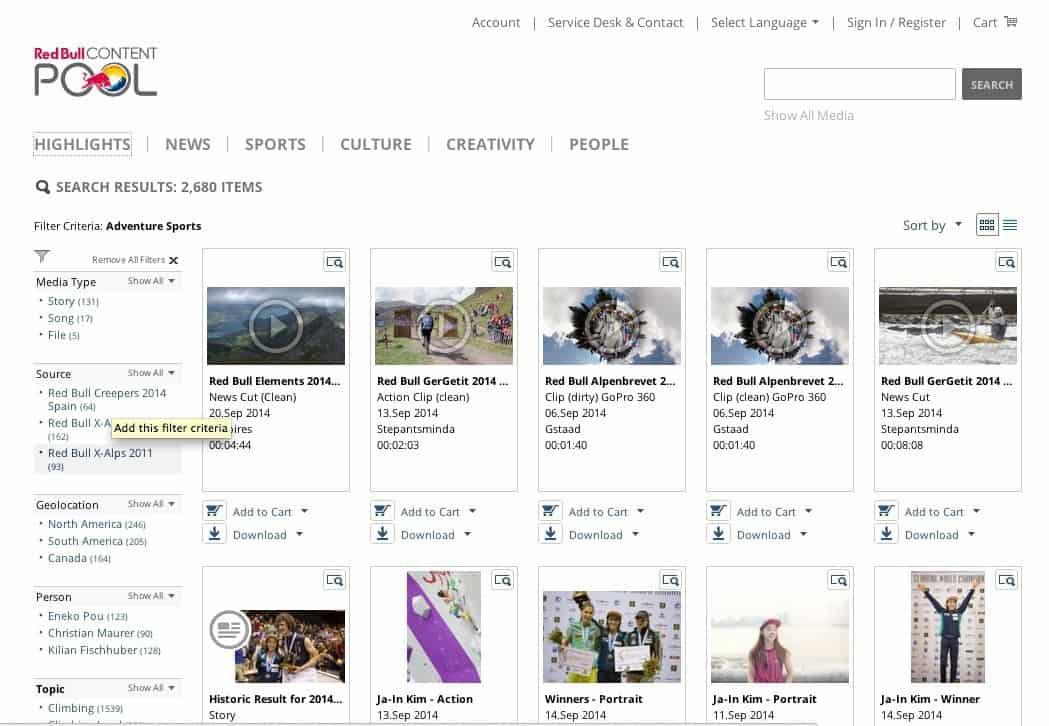Click the Download icon under Red Bull Alpenbrevet clip

point(550,534)
